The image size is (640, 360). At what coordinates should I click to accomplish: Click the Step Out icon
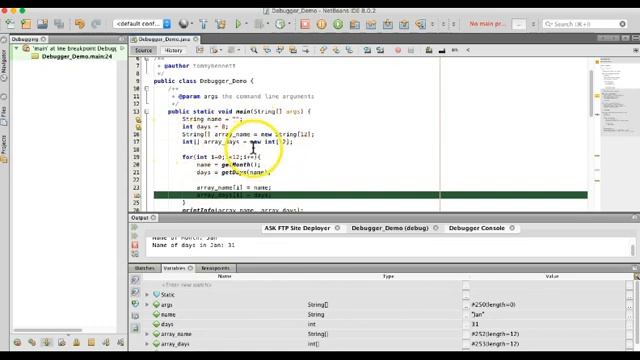tap(404, 24)
